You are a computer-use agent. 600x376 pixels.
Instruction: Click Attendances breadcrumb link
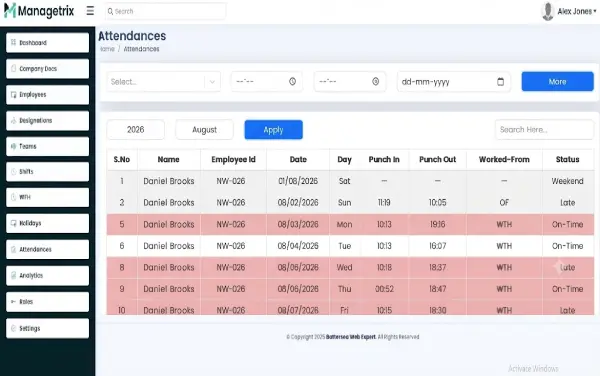click(141, 49)
